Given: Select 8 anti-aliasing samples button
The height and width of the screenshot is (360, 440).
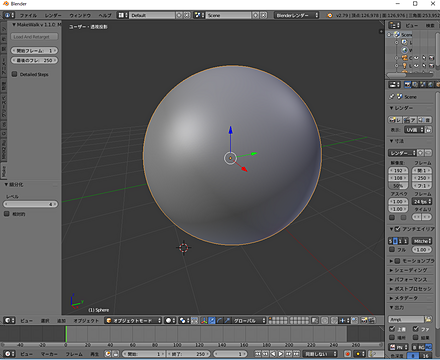Looking at the screenshot, I should tap(395, 241).
